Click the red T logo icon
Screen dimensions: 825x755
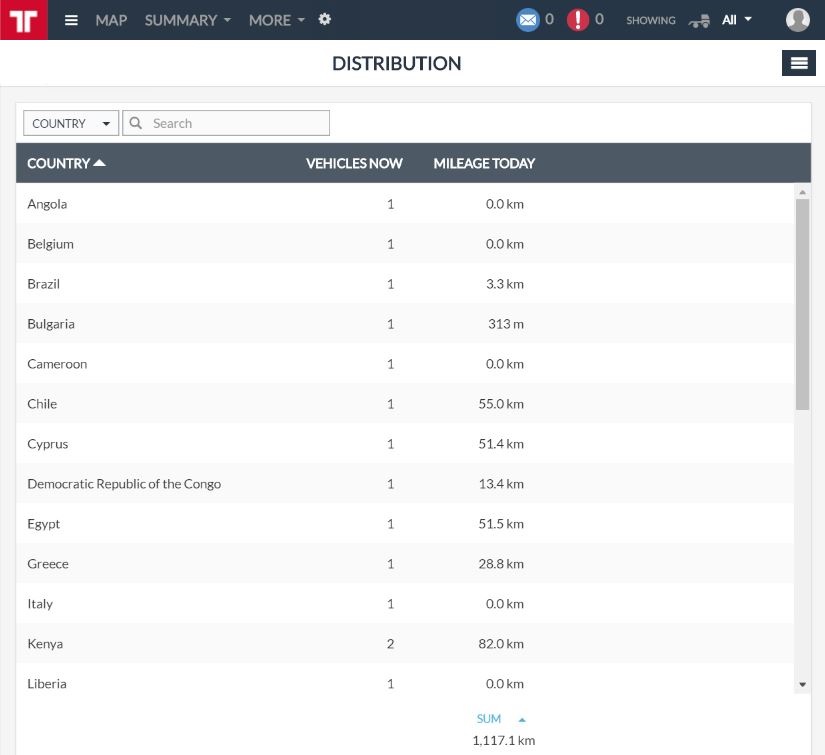(x=24, y=20)
